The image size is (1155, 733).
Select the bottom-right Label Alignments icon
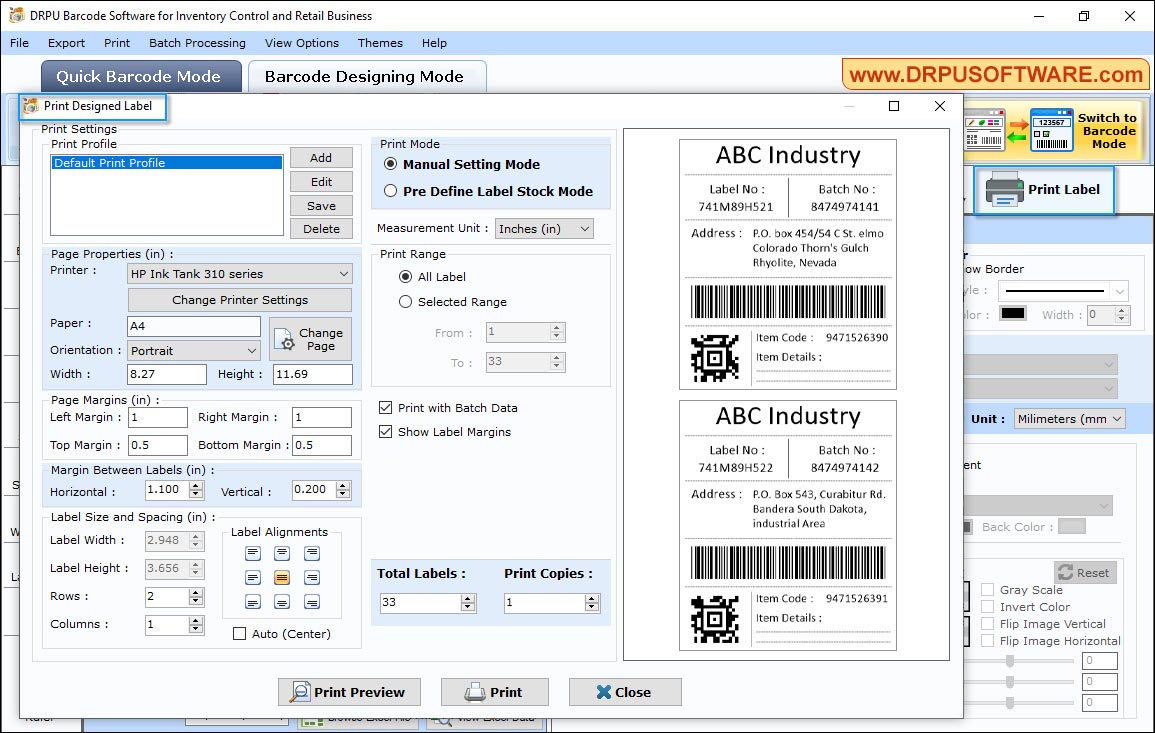(x=311, y=602)
